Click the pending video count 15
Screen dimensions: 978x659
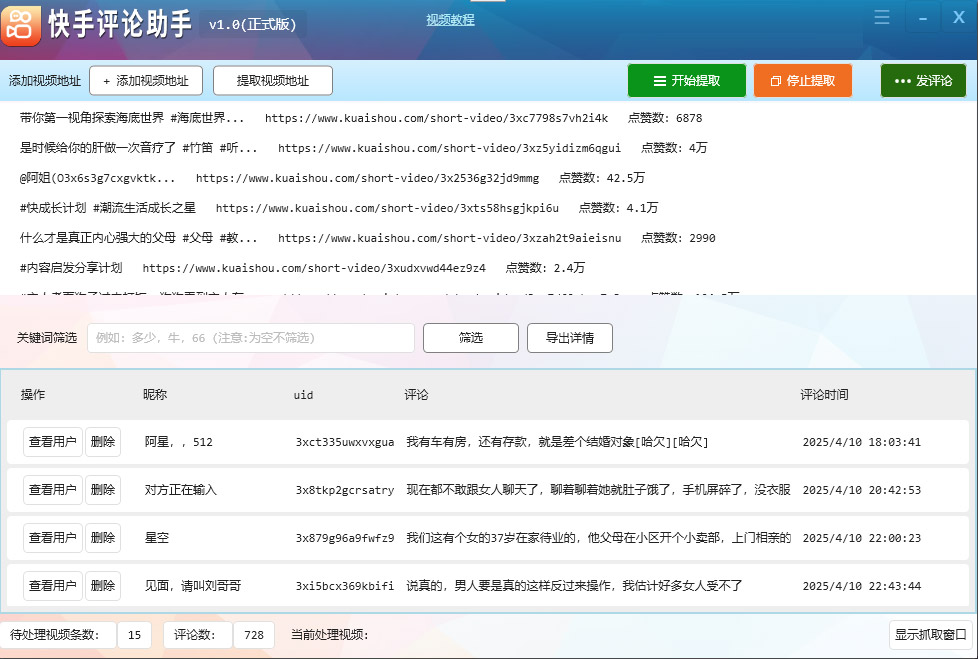[x=134, y=635]
